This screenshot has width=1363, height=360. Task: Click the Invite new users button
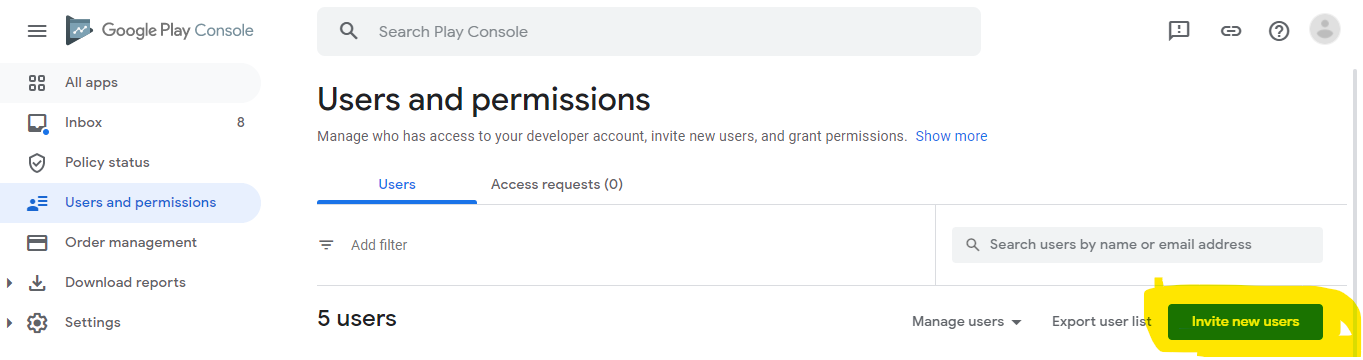pos(1245,322)
